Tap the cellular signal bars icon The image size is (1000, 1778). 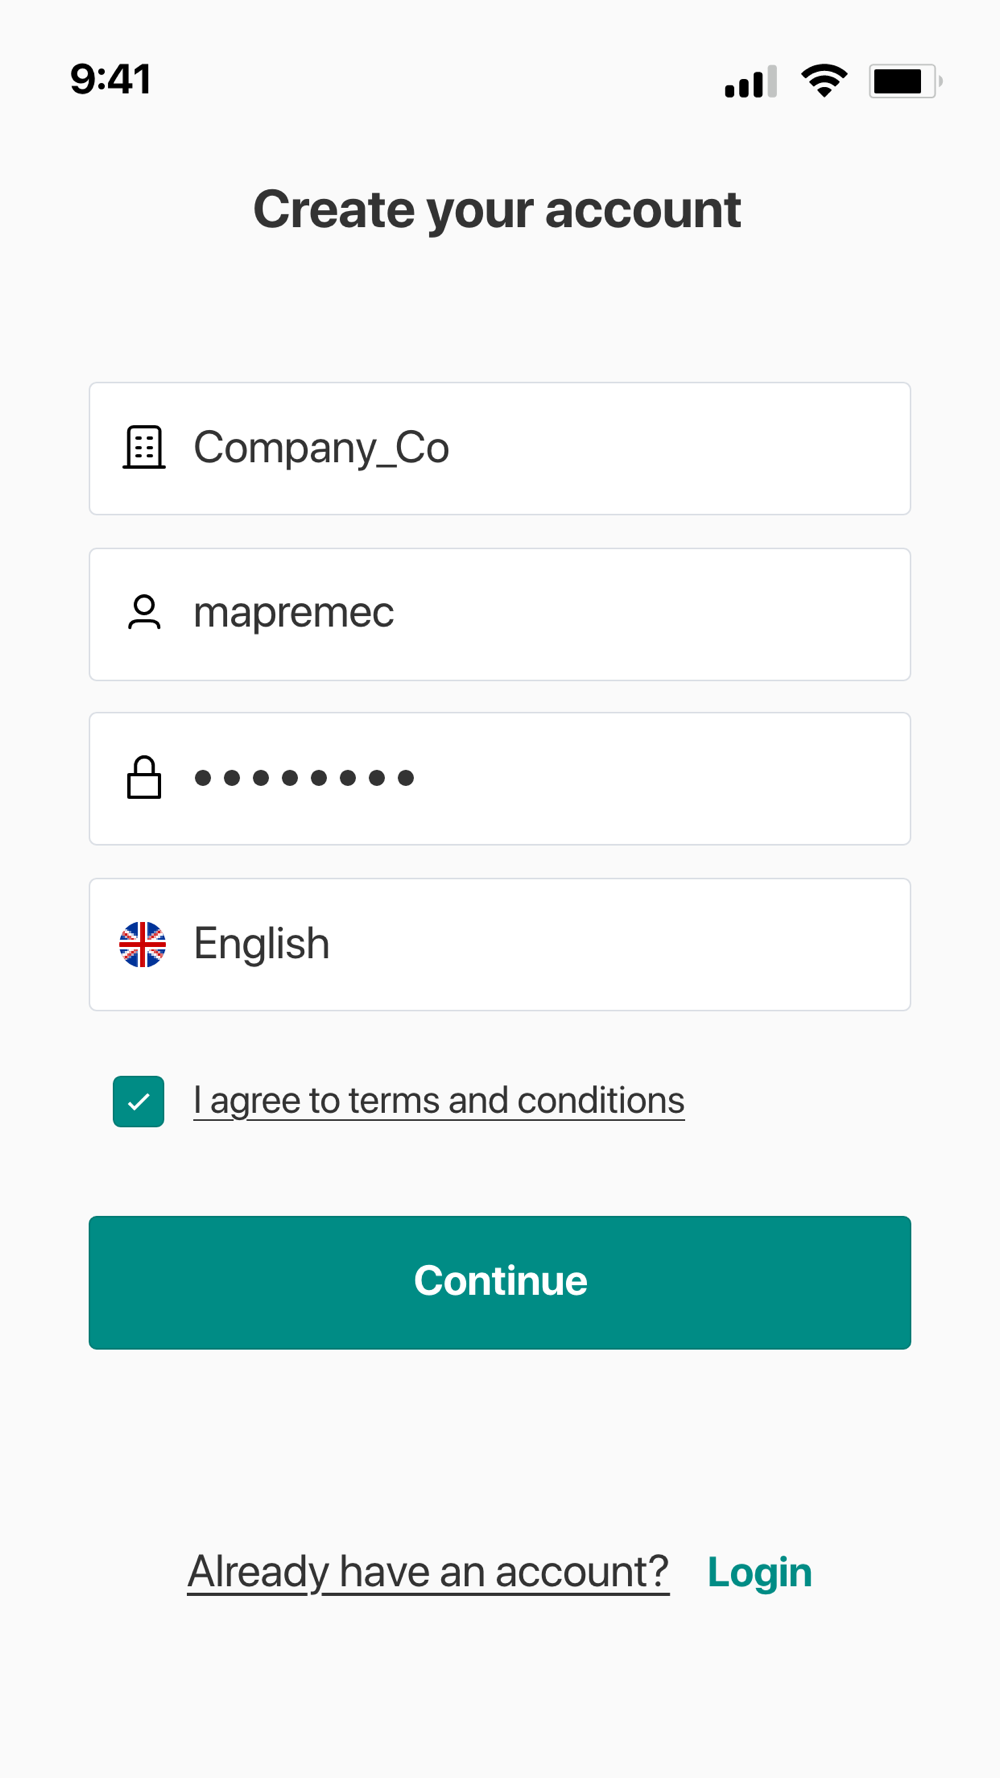click(750, 82)
